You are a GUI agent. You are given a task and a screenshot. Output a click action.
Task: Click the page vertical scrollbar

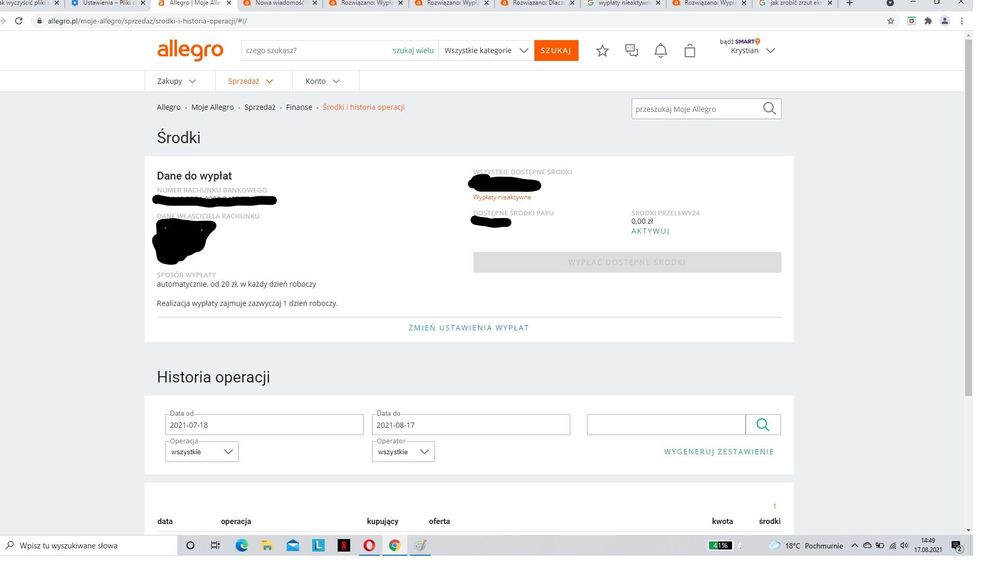[968, 217]
